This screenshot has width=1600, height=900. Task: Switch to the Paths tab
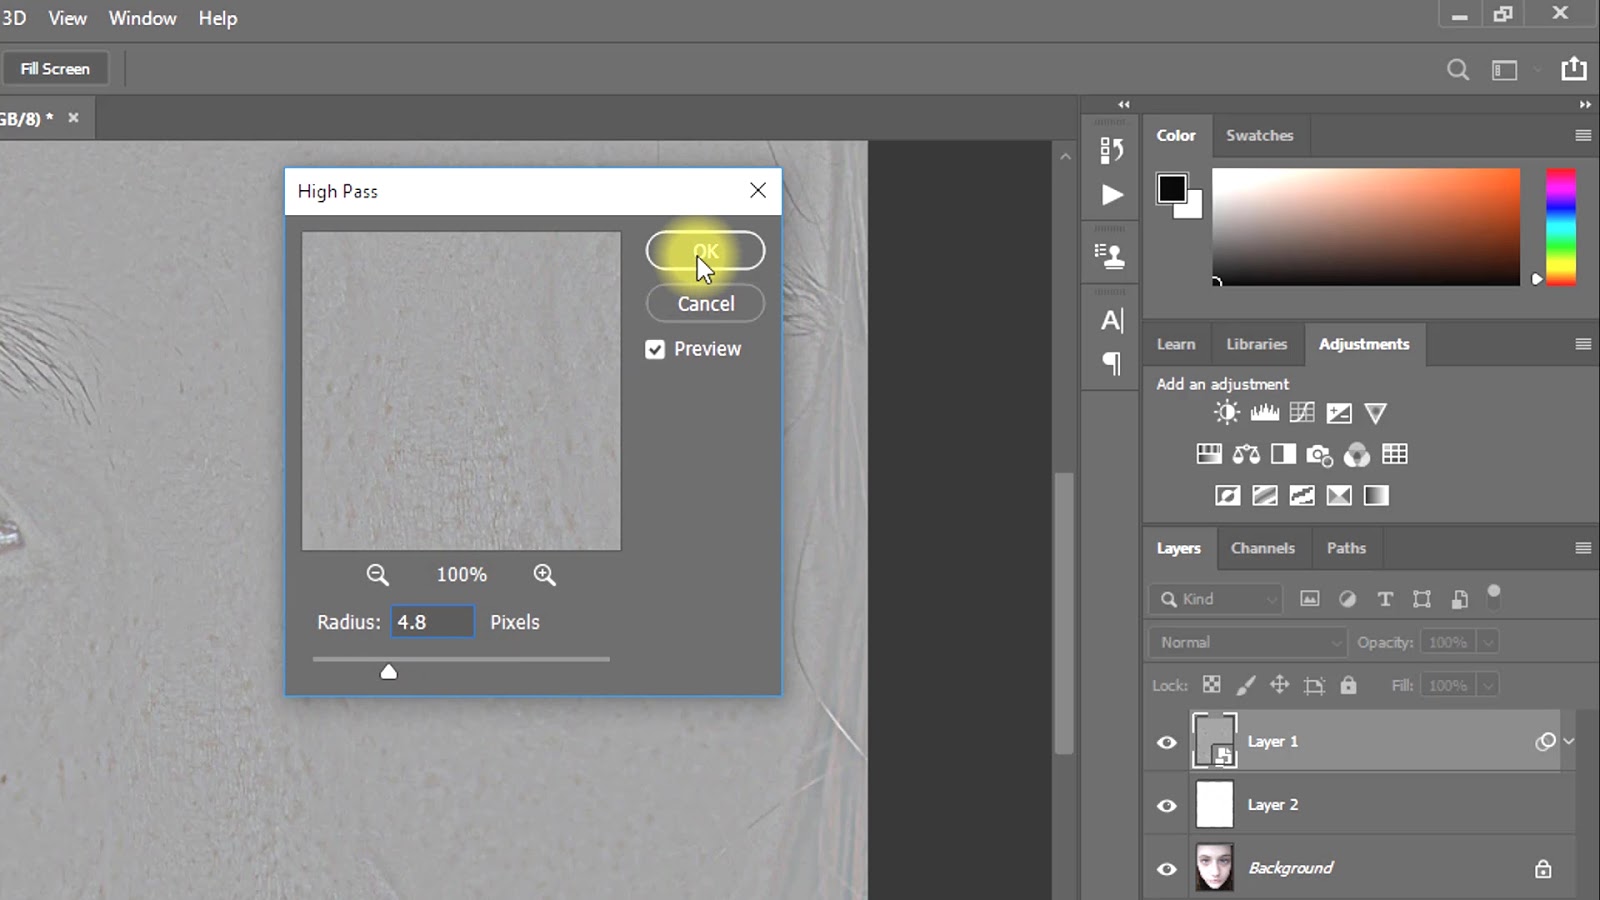pos(1346,548)
